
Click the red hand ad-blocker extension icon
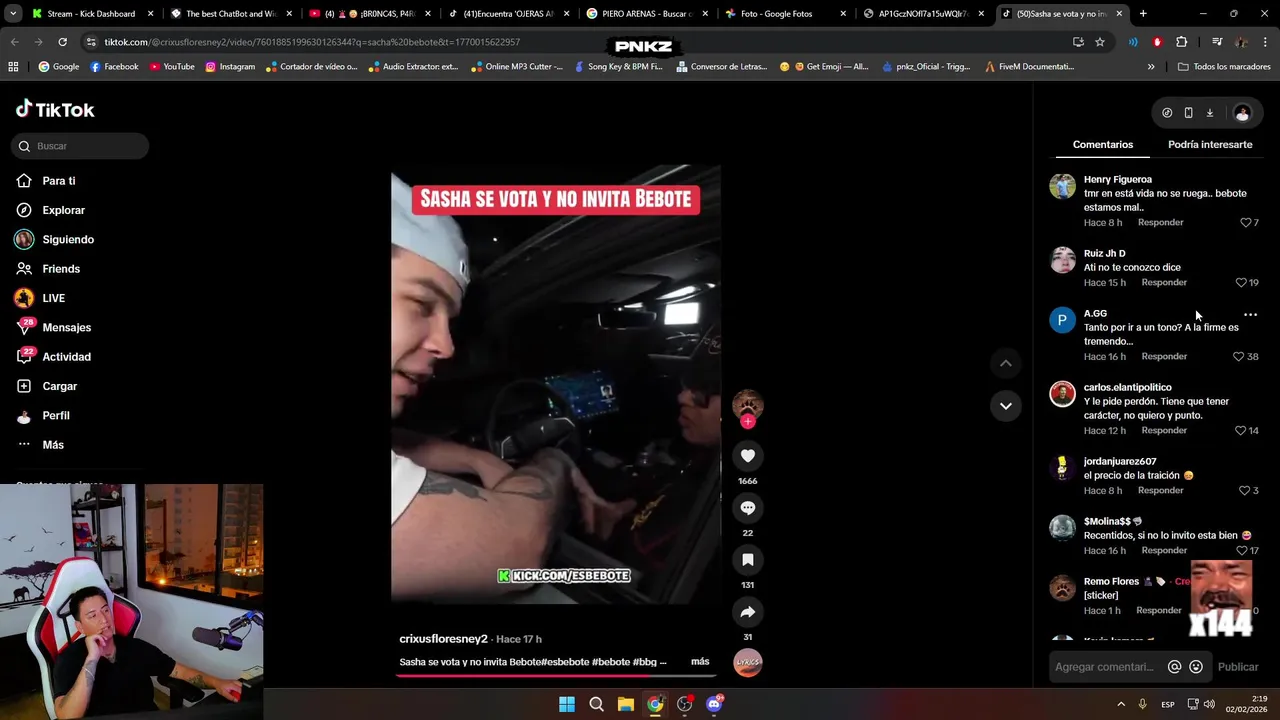[1157, 42]
